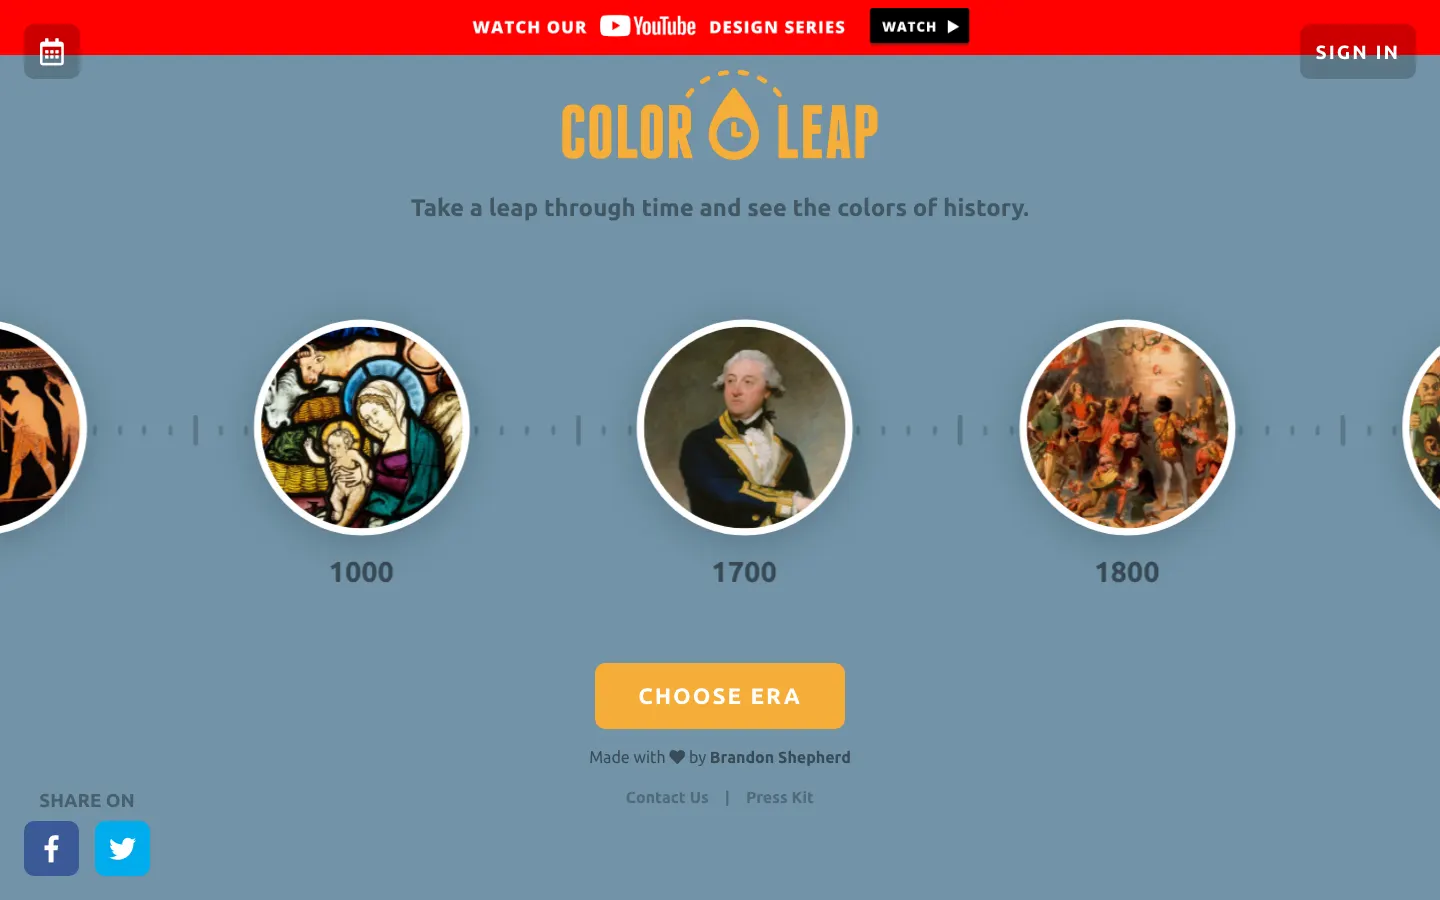1440x900 pixels.
Task: Click the timeline tick between 1000 and 1700
Action: click(x=578, y=430)
